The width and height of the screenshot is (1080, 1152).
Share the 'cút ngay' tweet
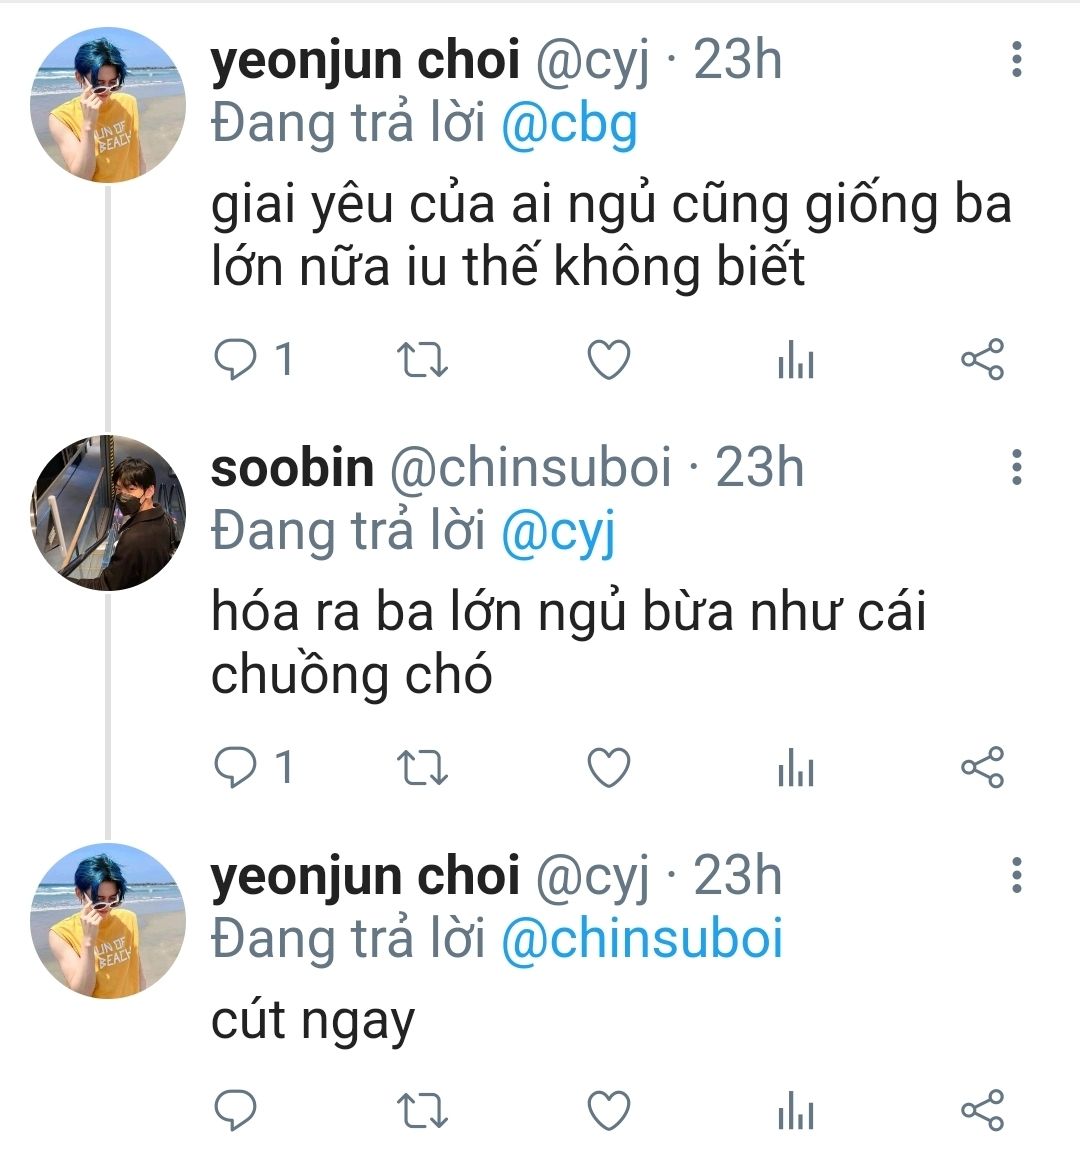(982, 1110)
